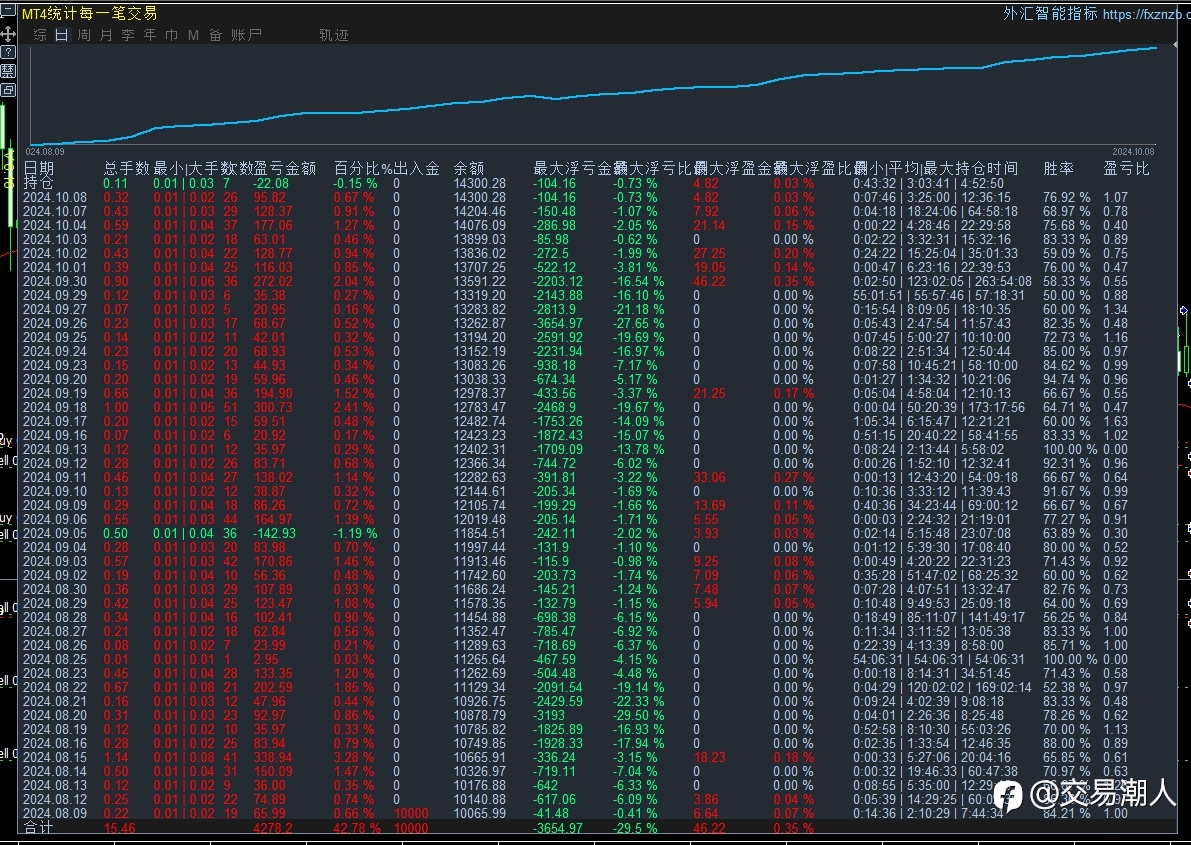Select the 2024.10.07 date row

click(55, 211)
